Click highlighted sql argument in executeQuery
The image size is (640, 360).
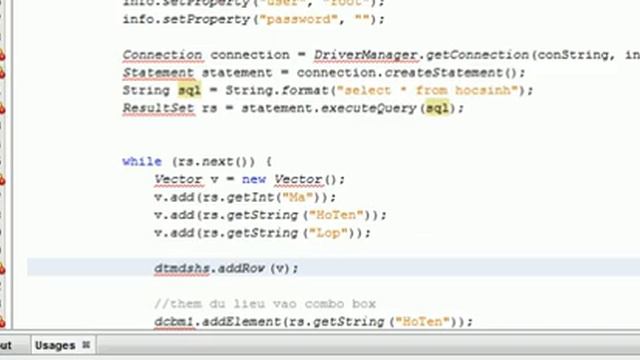437,109
